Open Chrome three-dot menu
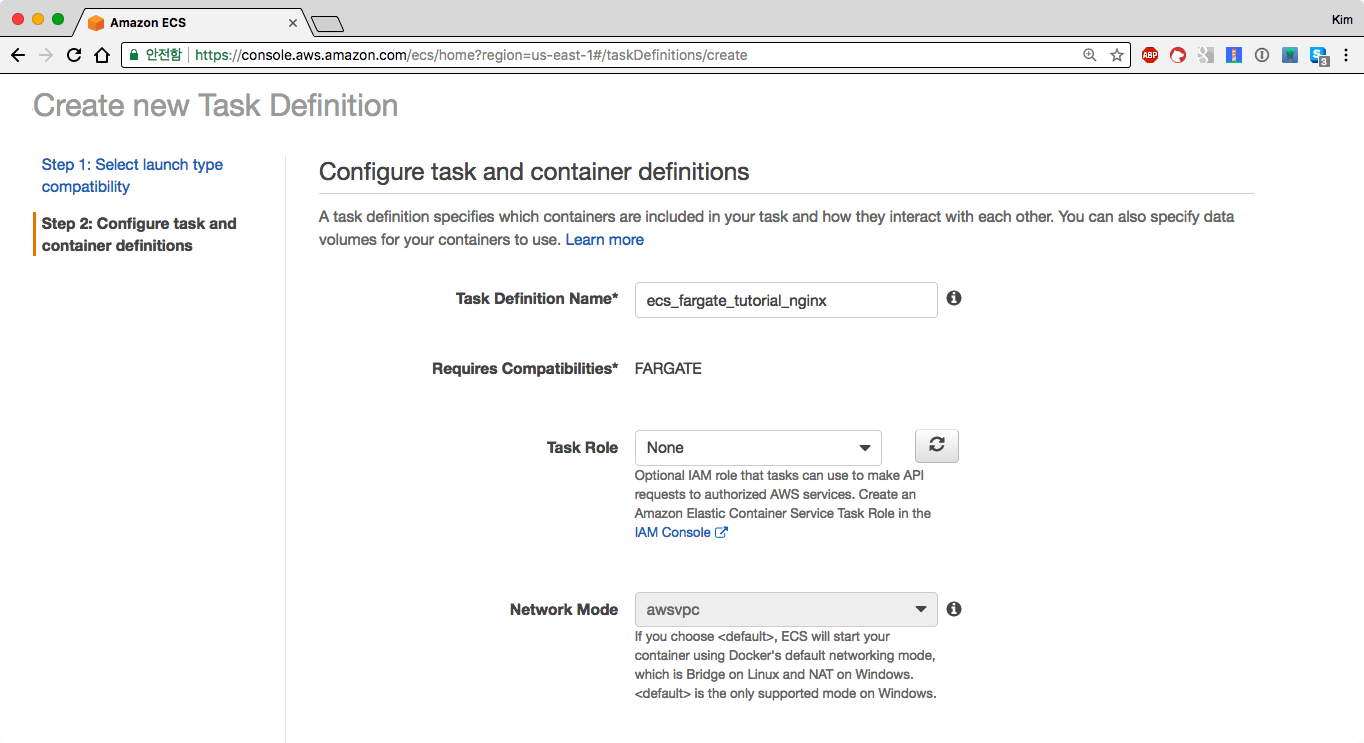This screenshot has height=743, width=1364. tap(1347, 55)
